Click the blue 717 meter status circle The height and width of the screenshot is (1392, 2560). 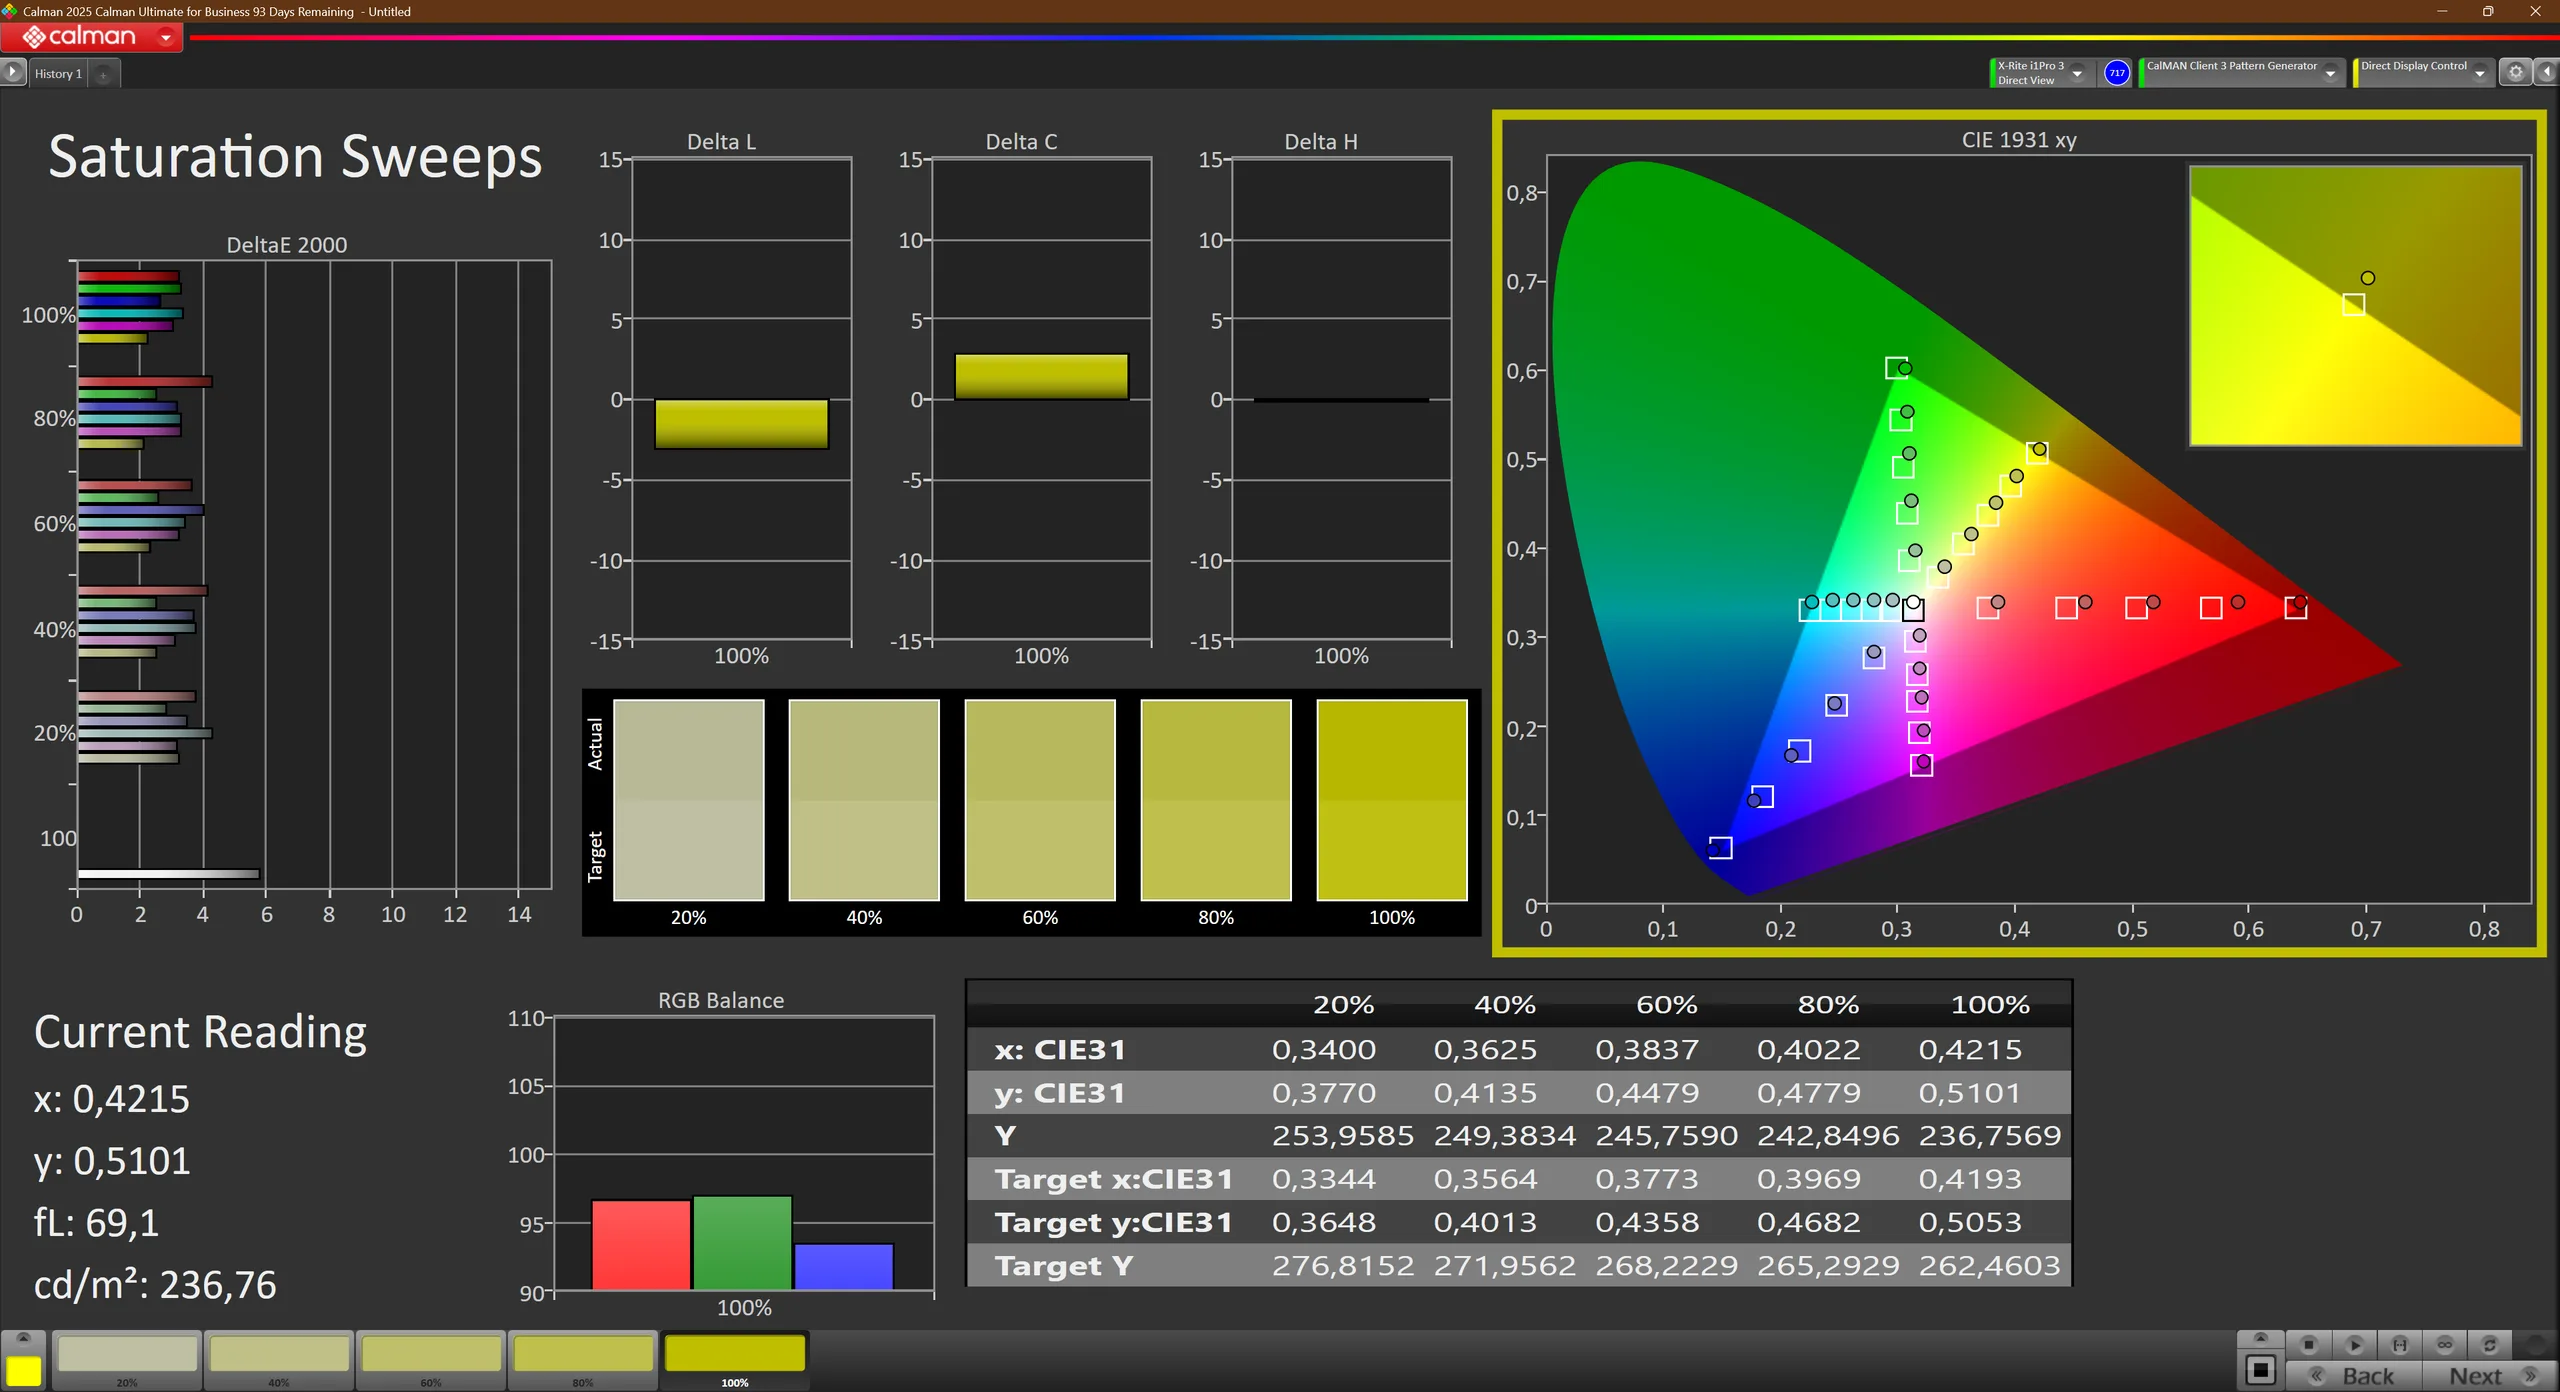pos(2116,73)
